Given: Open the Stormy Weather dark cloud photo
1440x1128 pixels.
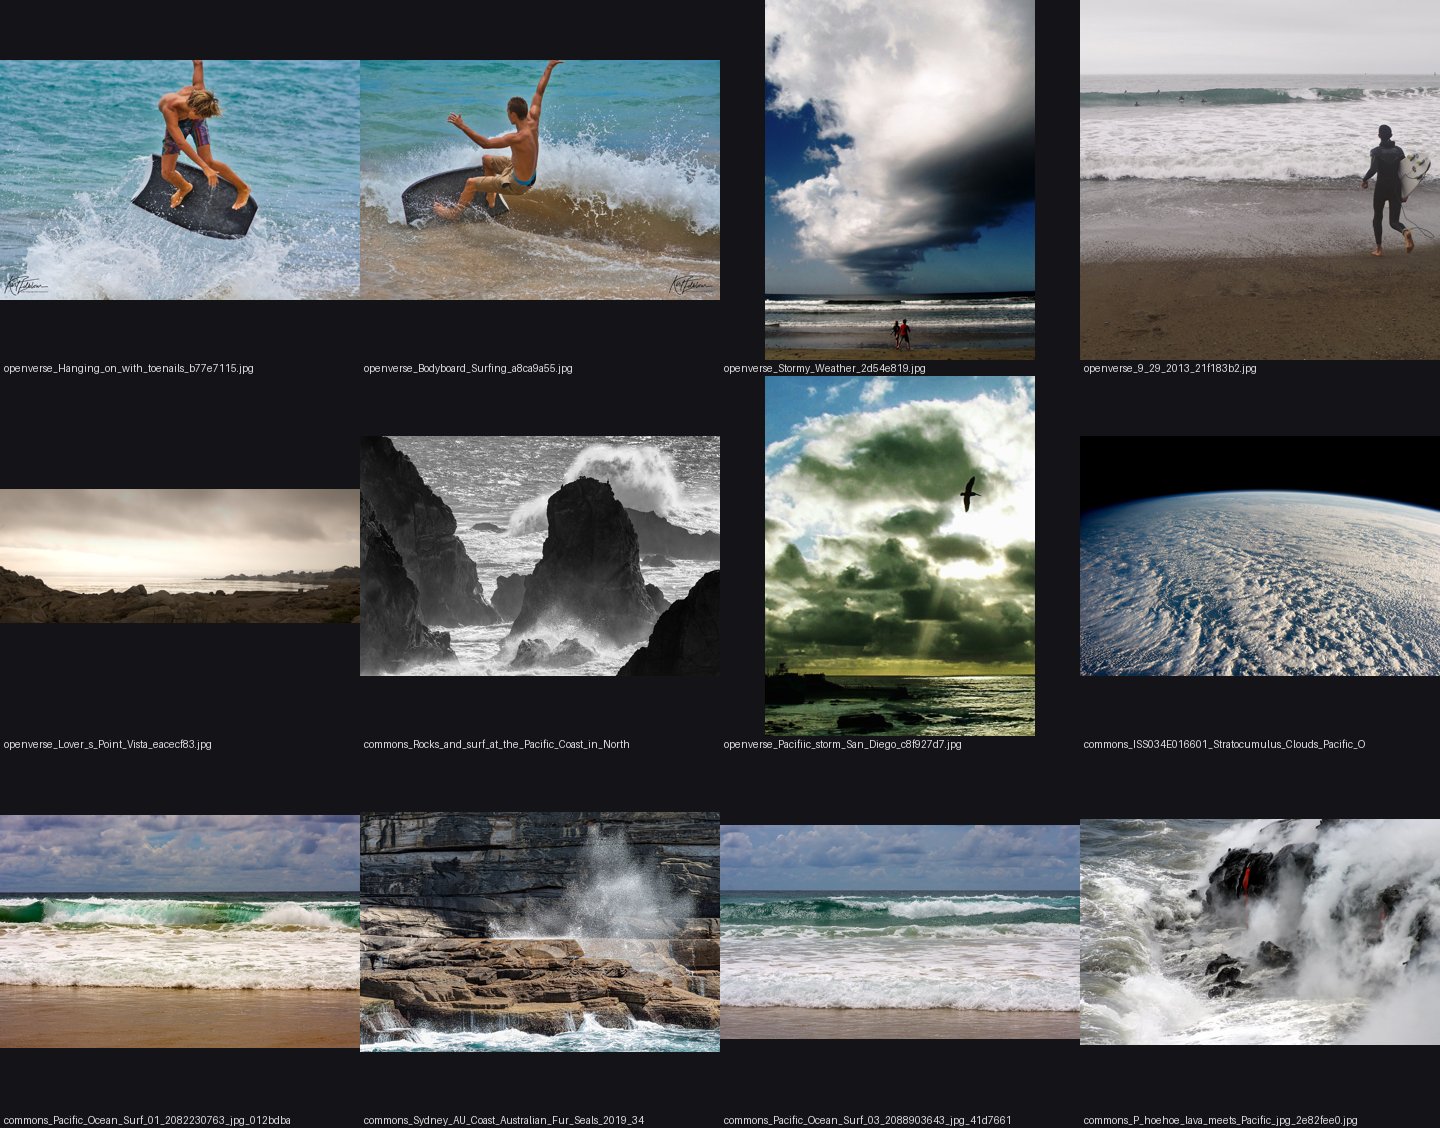Looking at the screenshot, I should click(900, 180).
